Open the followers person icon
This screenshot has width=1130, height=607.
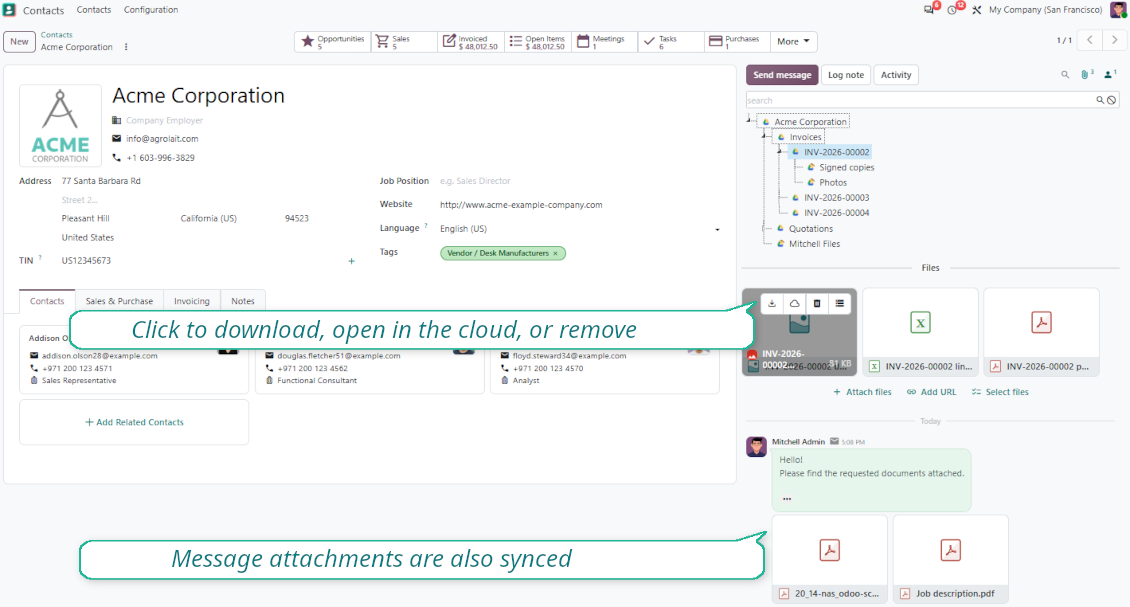point(1110,74)
